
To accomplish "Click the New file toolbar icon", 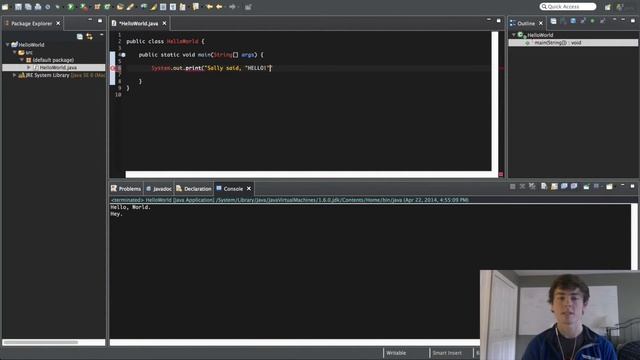I will click(5, 7).
